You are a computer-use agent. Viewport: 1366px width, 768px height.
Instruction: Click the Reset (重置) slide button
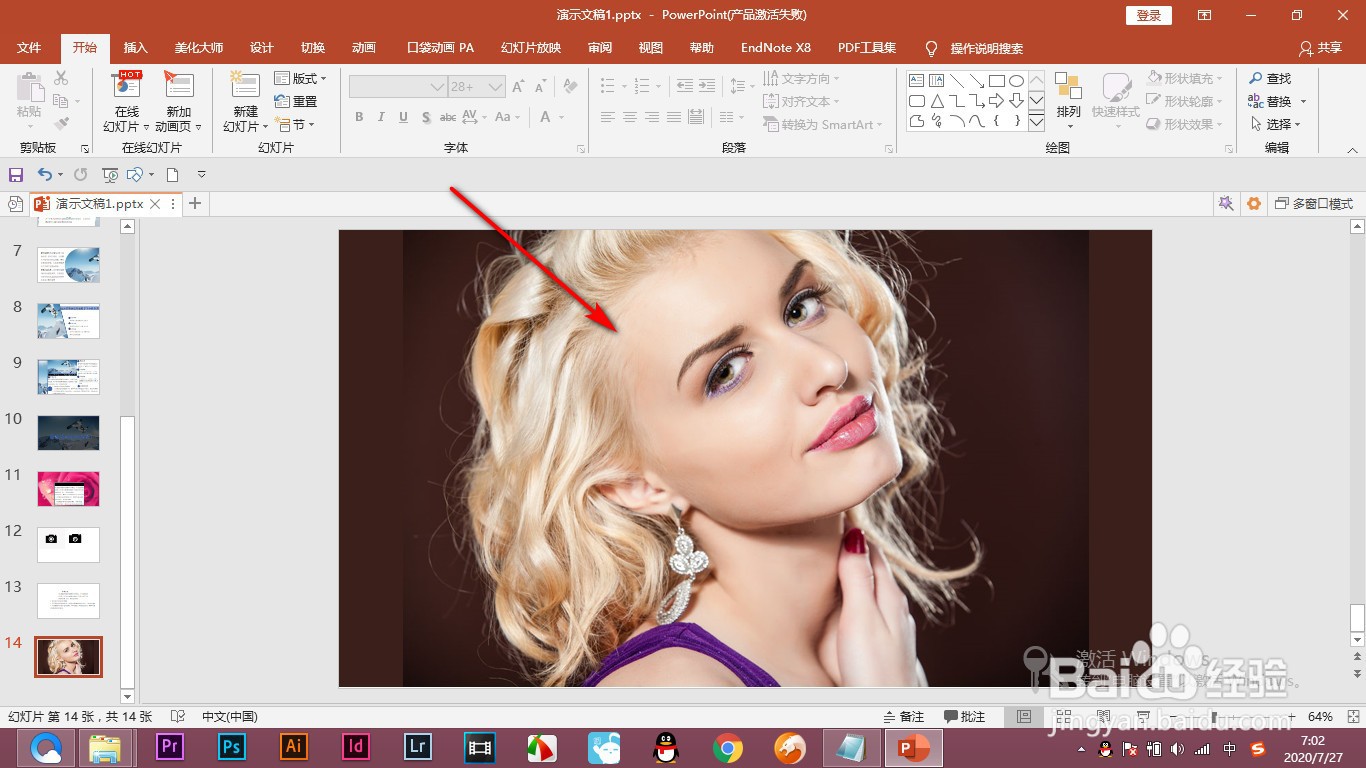pyautogui.click(x=296, y=101)
